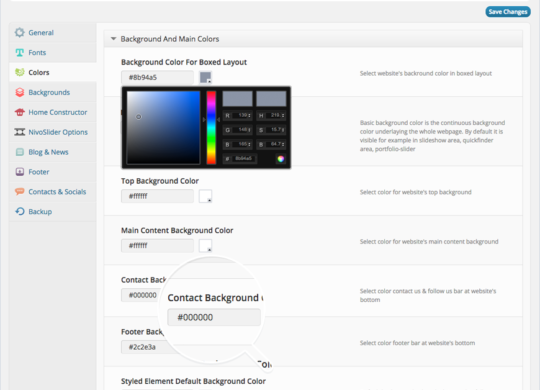Screen dimensions: 540x390
Task: Click the General gear icon
Action: (x=20, y=32)
